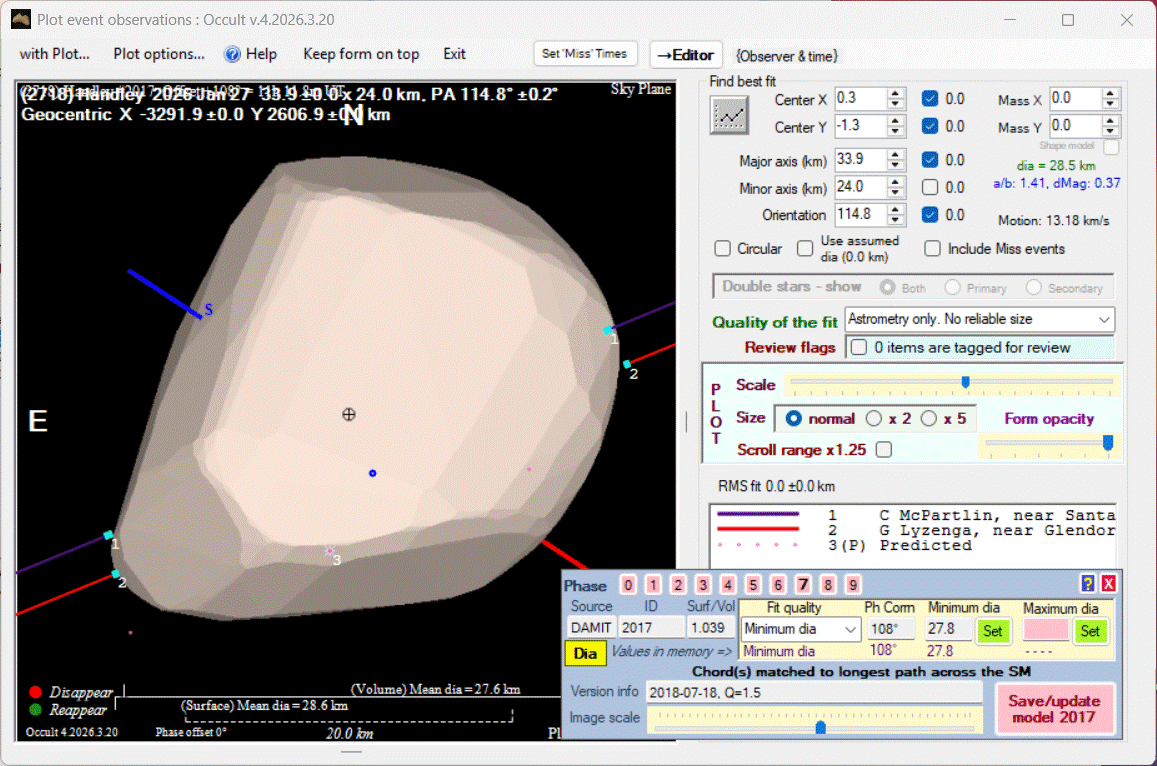Increase Center X with the up spinner
Viewport: 1157px width, 766px height.
tap(896, 94)
